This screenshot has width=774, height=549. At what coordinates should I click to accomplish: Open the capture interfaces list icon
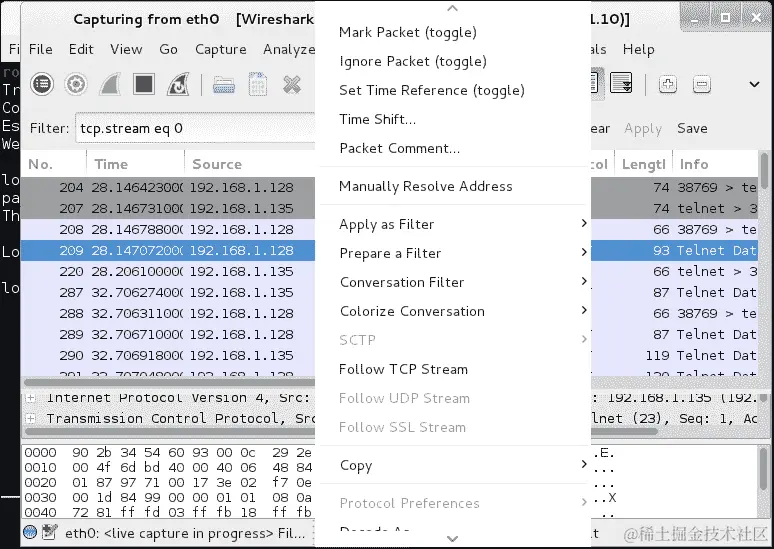(x=42, y=84)
